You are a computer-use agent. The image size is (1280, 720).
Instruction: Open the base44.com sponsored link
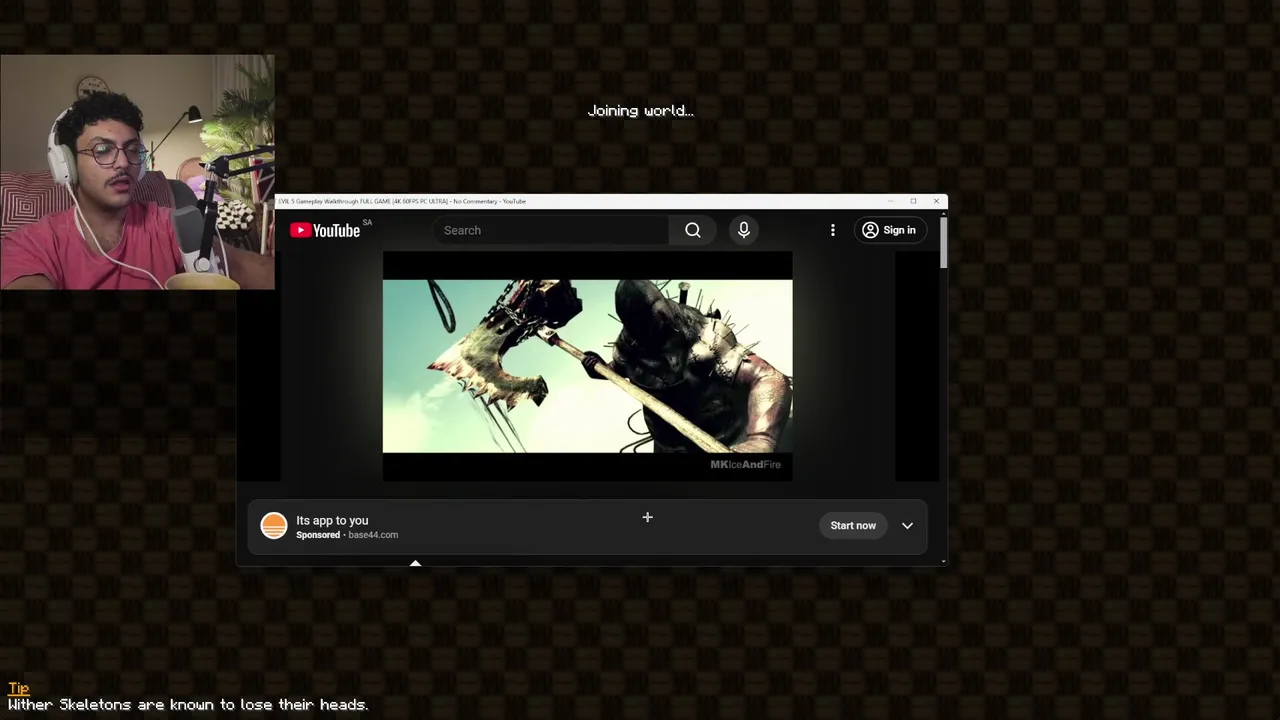(373, 535)
